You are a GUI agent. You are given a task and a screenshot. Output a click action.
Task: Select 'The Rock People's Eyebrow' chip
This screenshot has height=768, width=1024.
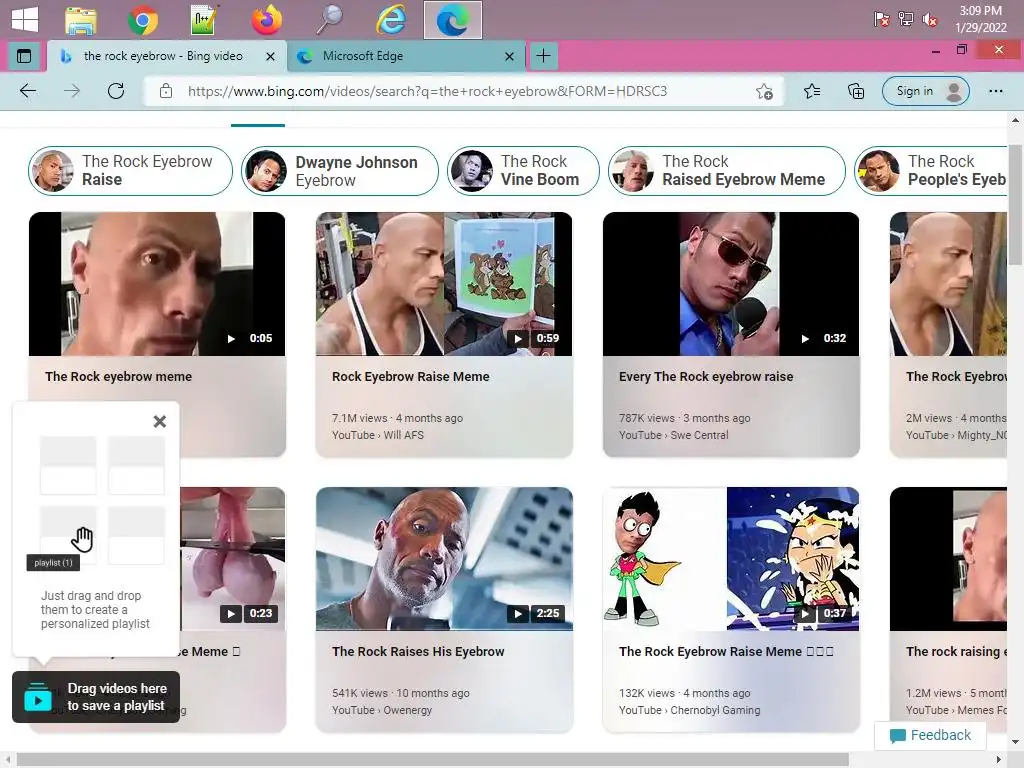point(931,170)
